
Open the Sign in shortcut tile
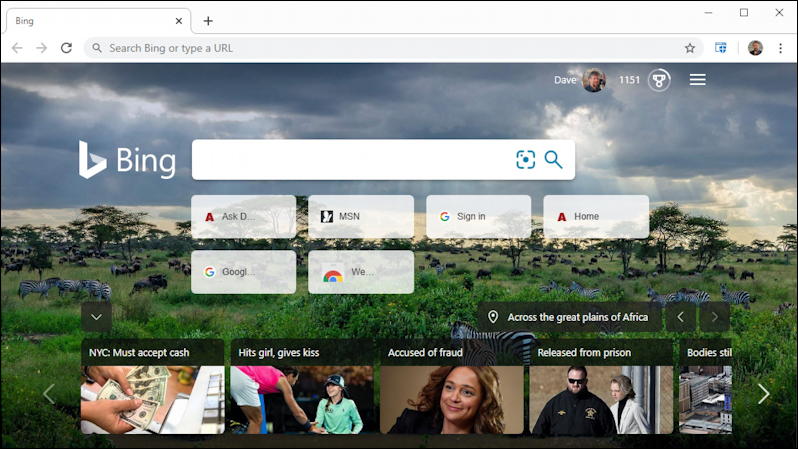point(478,216)
